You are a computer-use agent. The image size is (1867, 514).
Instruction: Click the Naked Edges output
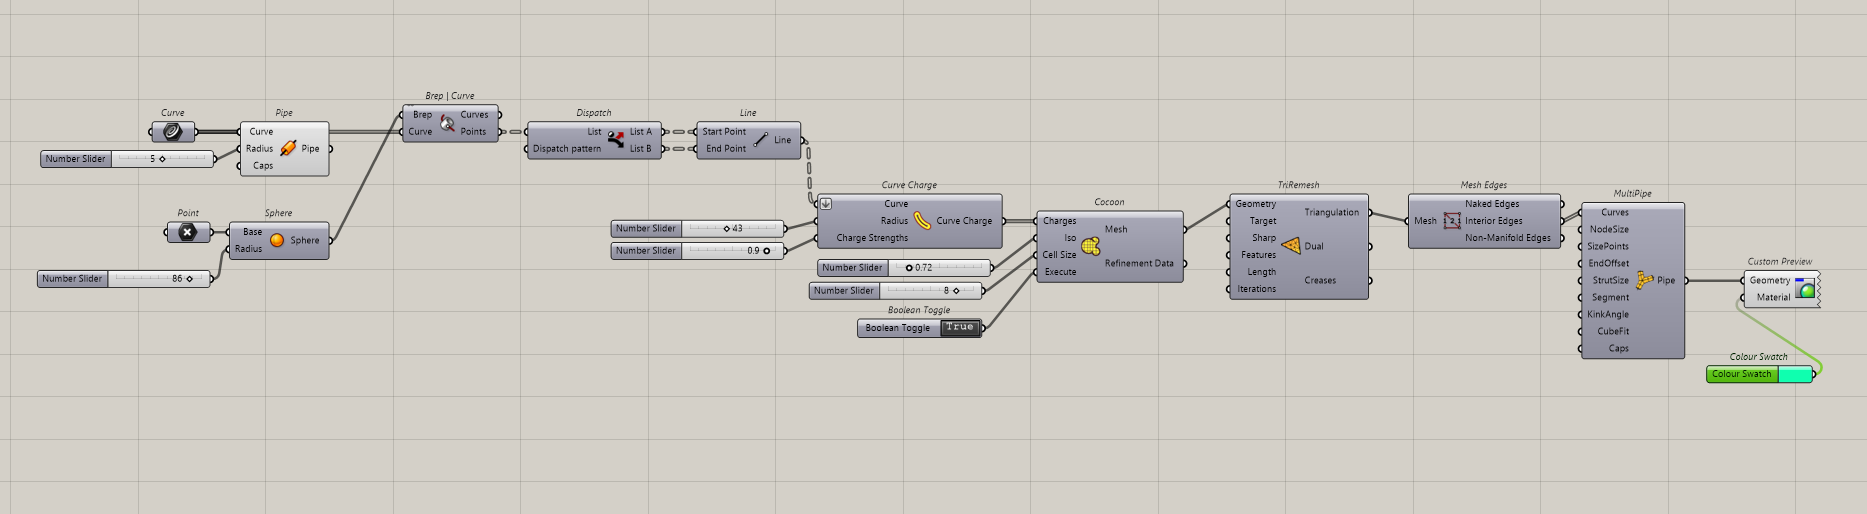click(1492, 204)
